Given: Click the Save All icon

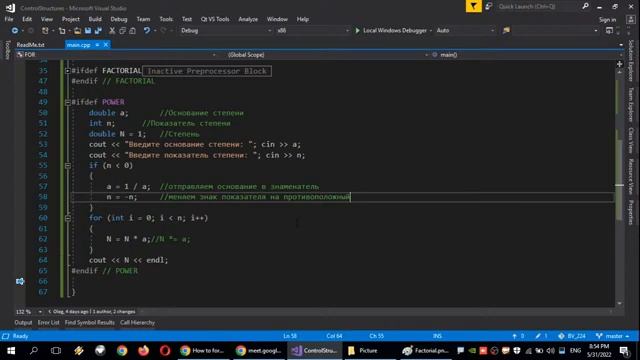Looking at the screenshot, I should point(98,31).
